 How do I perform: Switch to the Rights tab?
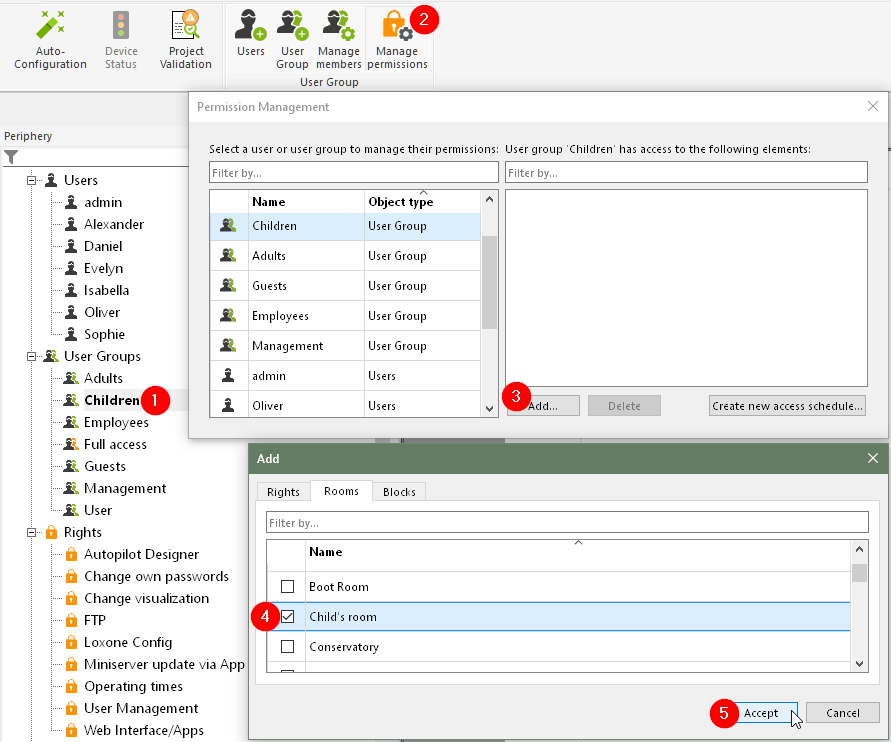pos(283,492)
